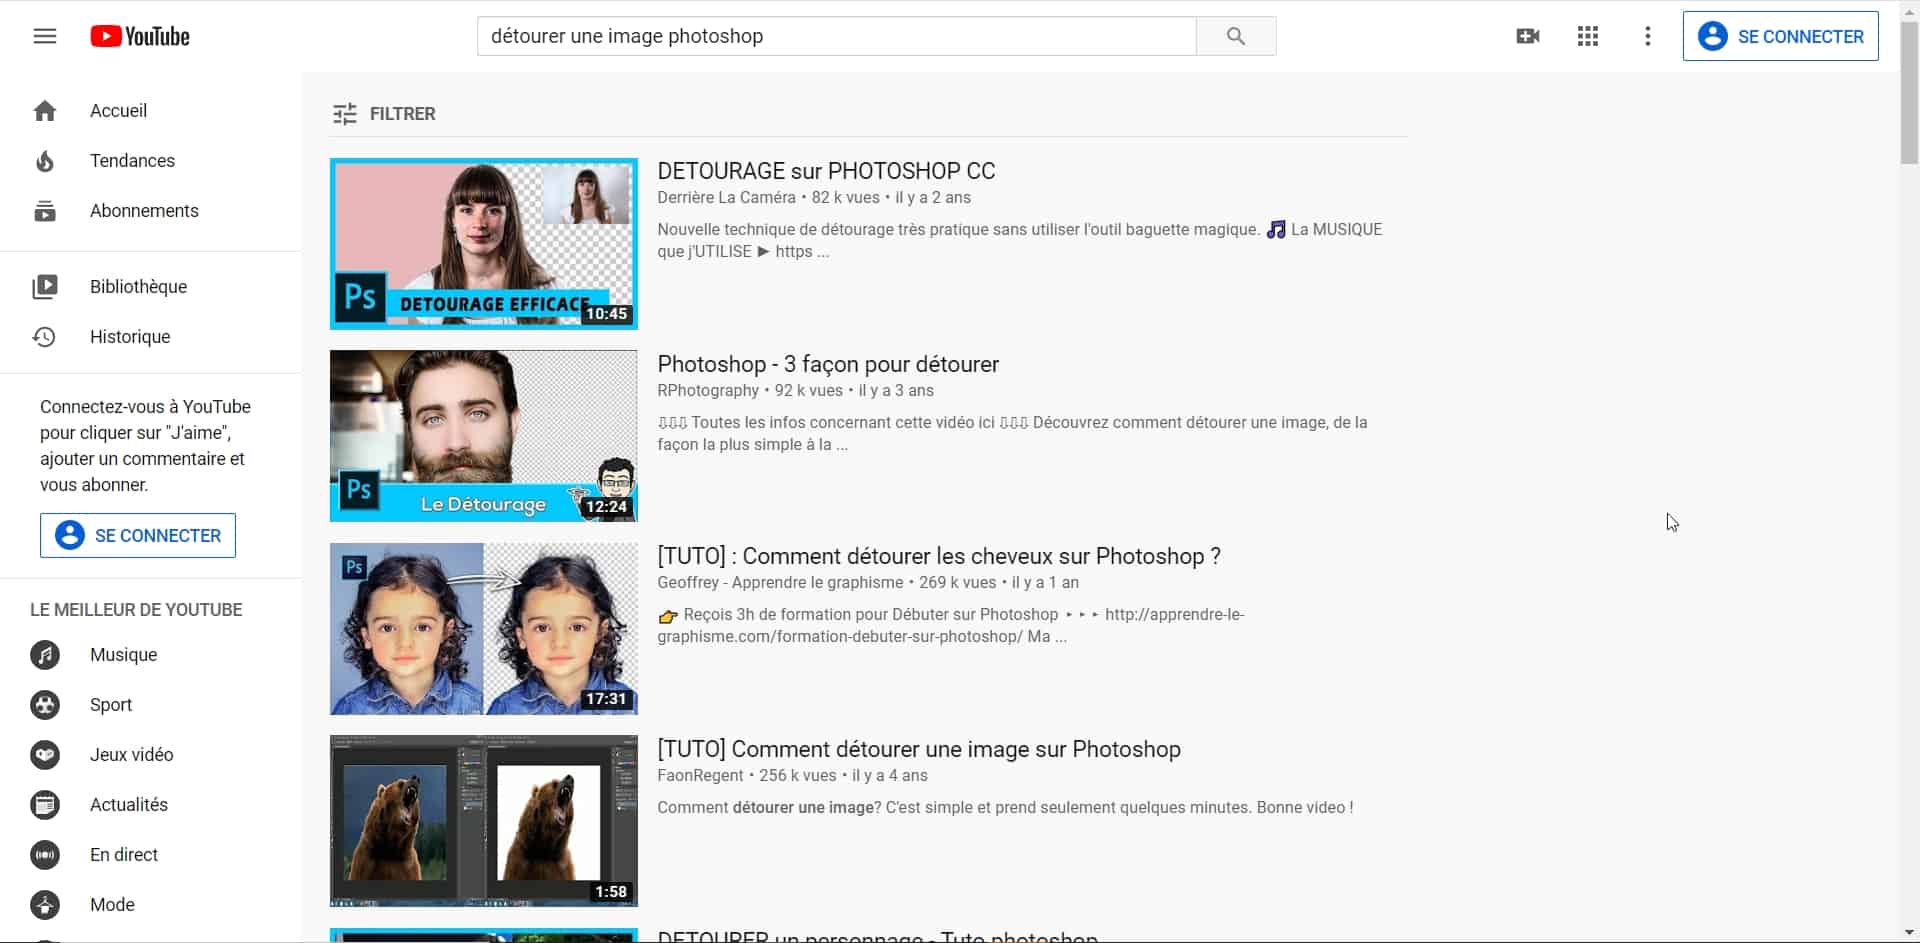
Task: Open the hamburger guide menu
Action: (x=45, y=37)
